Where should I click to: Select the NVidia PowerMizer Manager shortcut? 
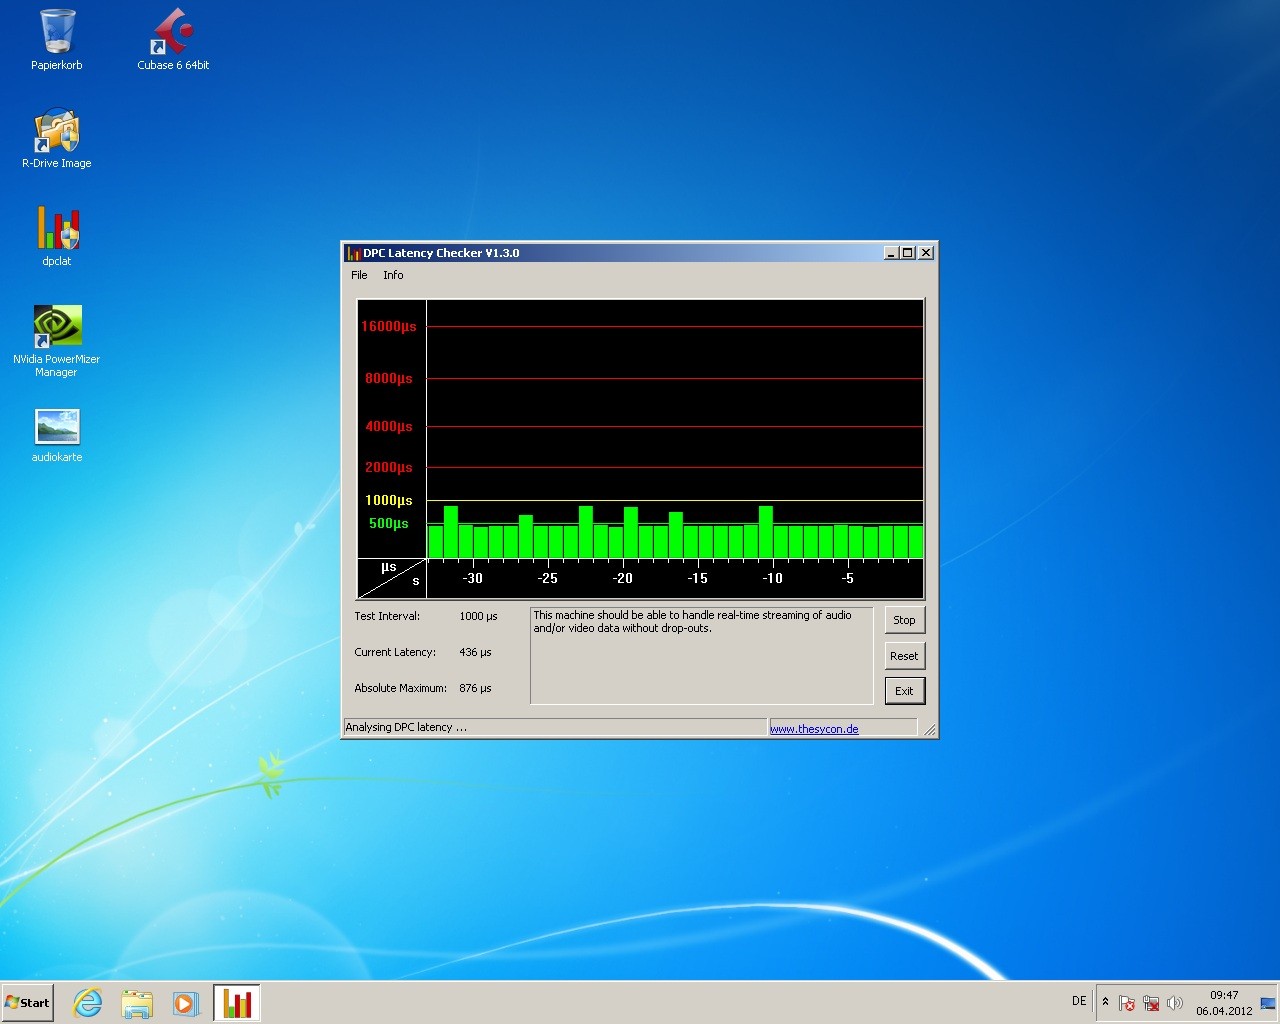tap(57, 341)
